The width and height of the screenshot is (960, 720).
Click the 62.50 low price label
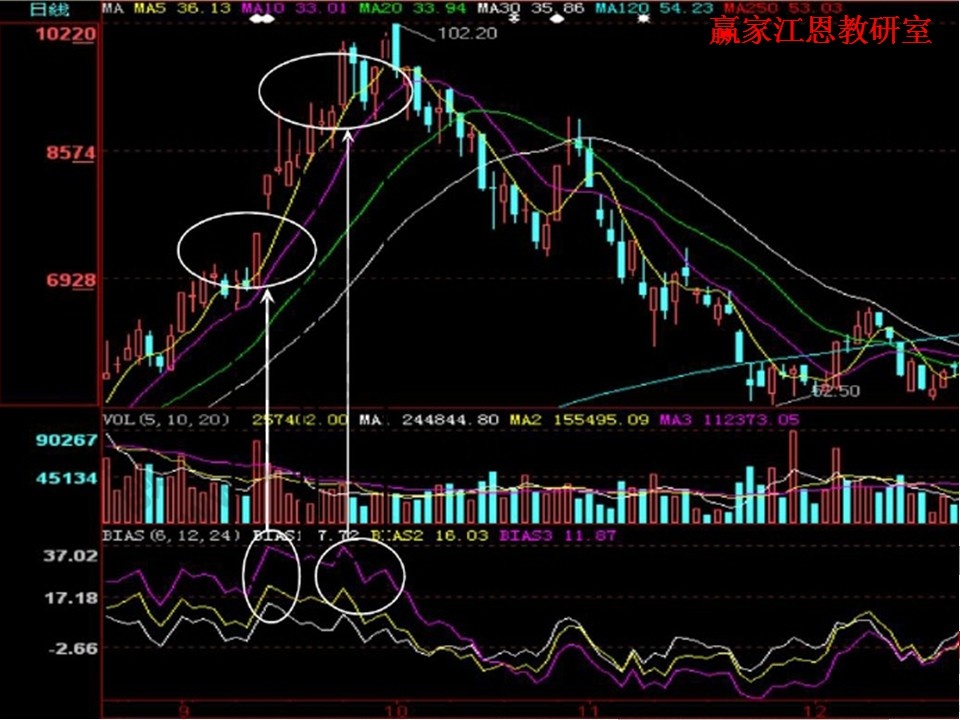click(836, 392)
